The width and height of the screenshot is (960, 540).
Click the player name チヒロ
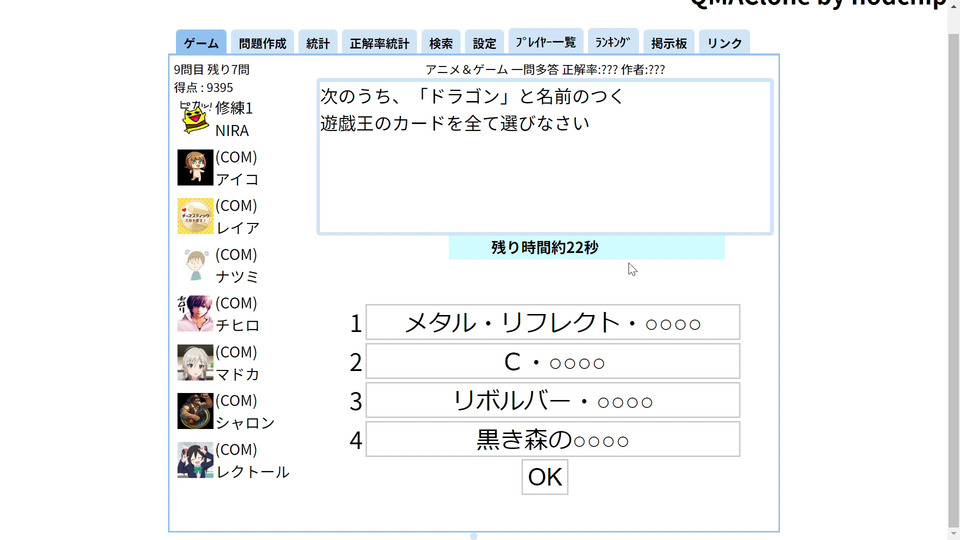[x=238, y=325]
